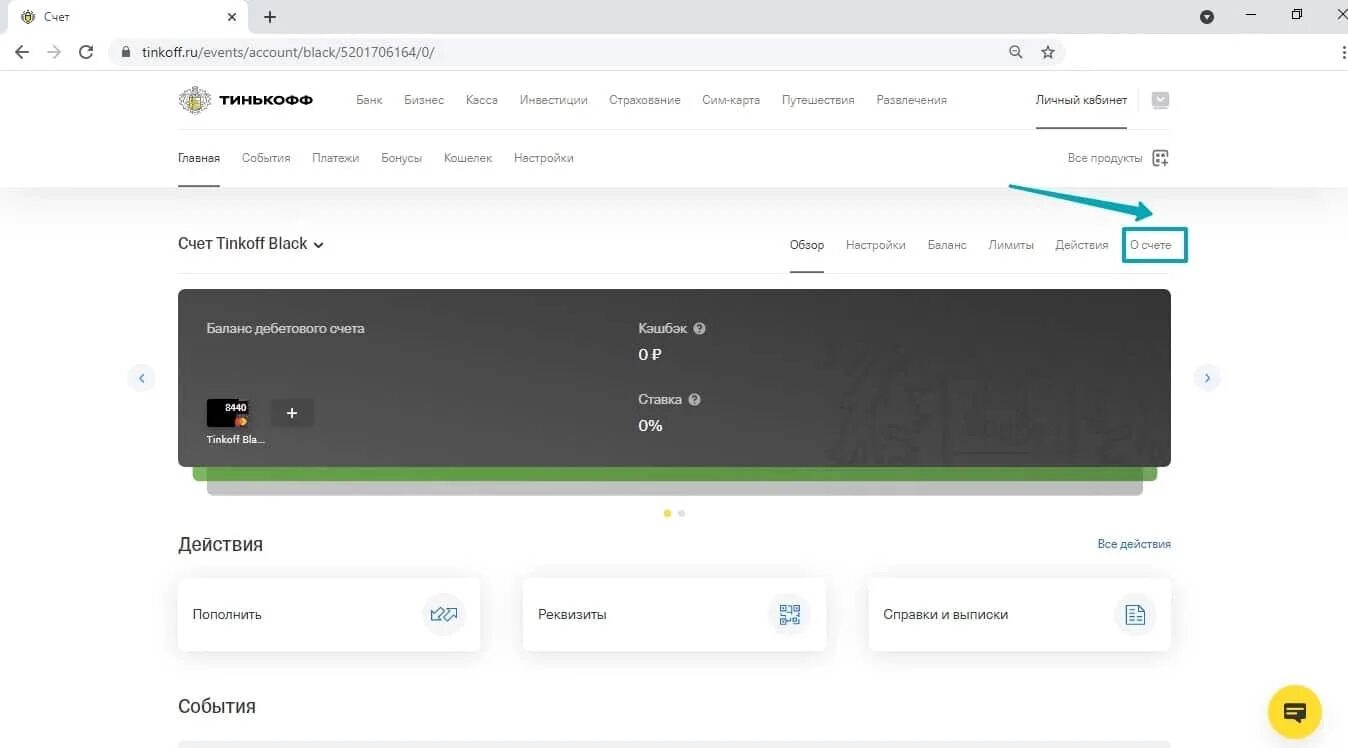Open a new browser tab
The width and height of the screenshot is (1348, 748).
coord(270,17)
